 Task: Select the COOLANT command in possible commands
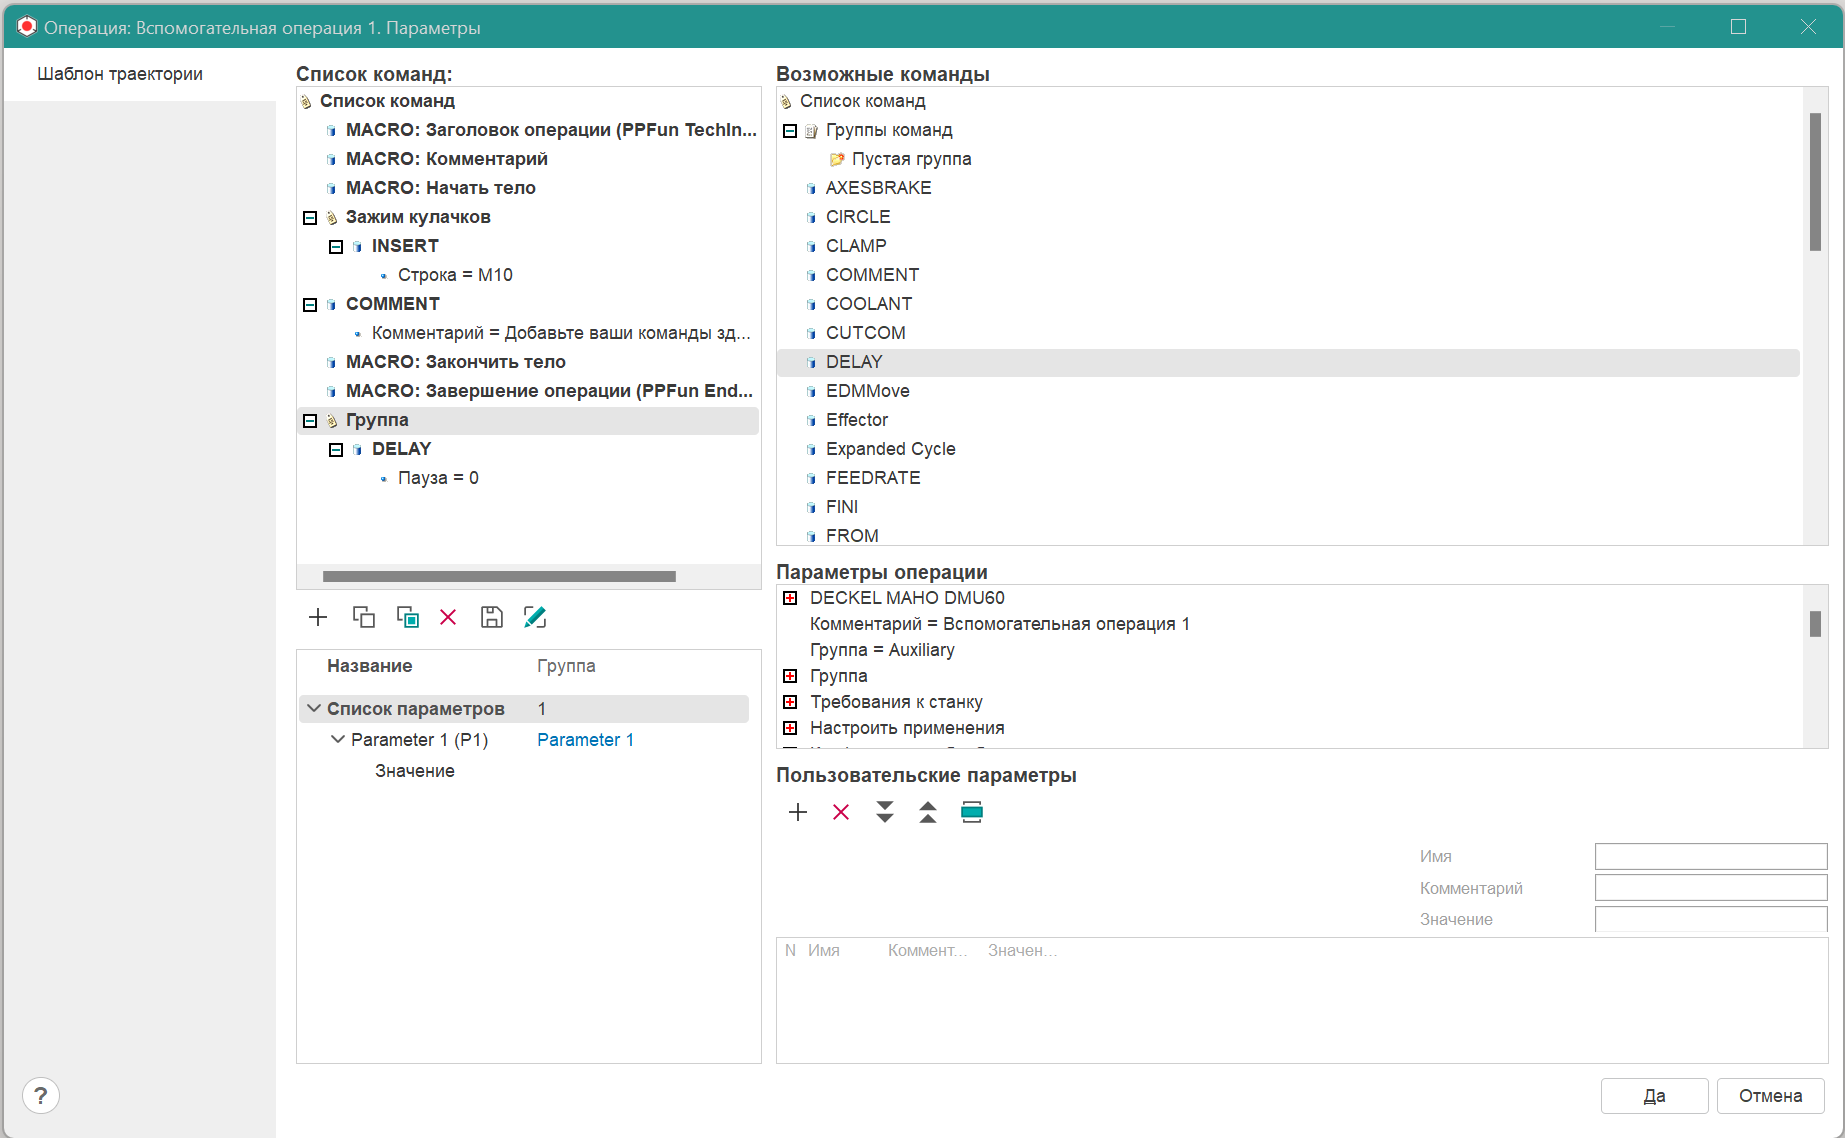click(x=868, y=304)
